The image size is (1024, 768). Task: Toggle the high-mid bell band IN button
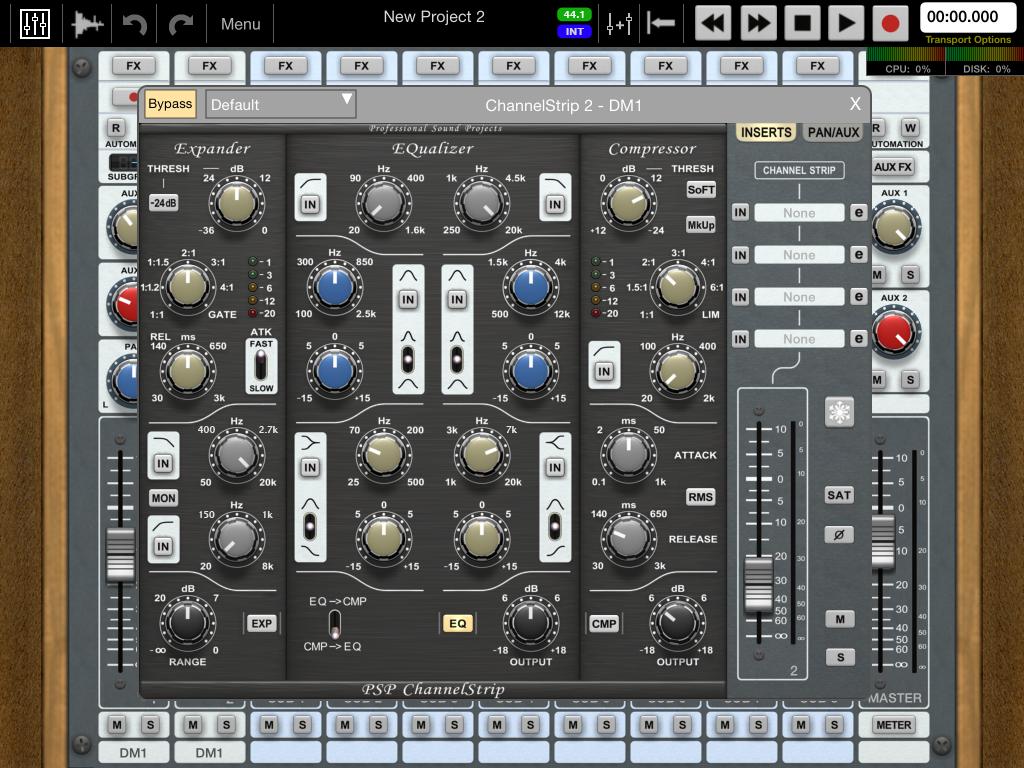[457, 299]
